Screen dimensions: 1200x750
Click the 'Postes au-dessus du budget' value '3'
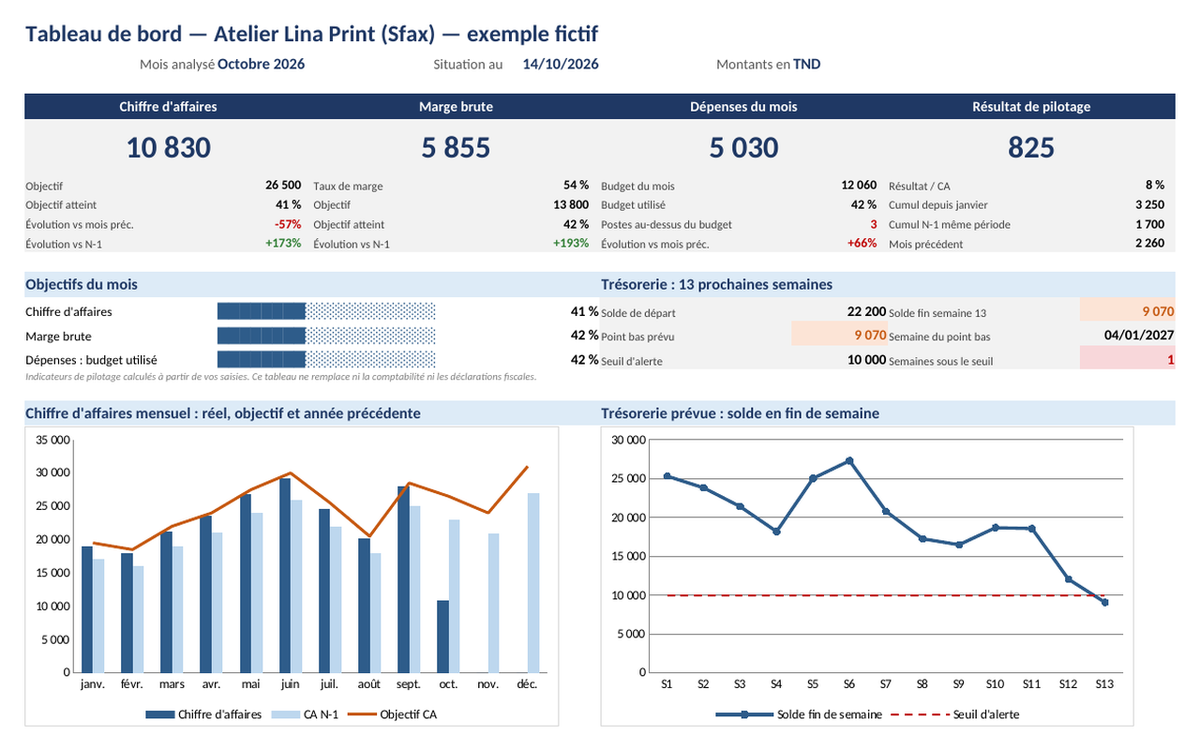pyautogui.click(x=873, y=224)
